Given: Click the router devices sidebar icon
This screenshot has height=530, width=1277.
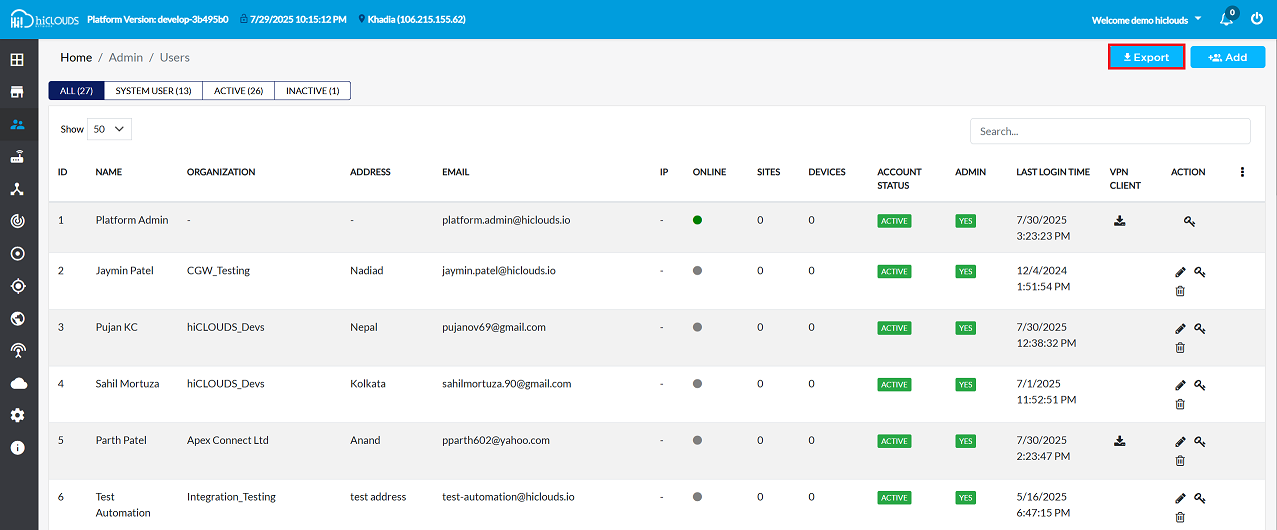Looking at the screenshot, I should pyautogui.click(x=17, y=157).
